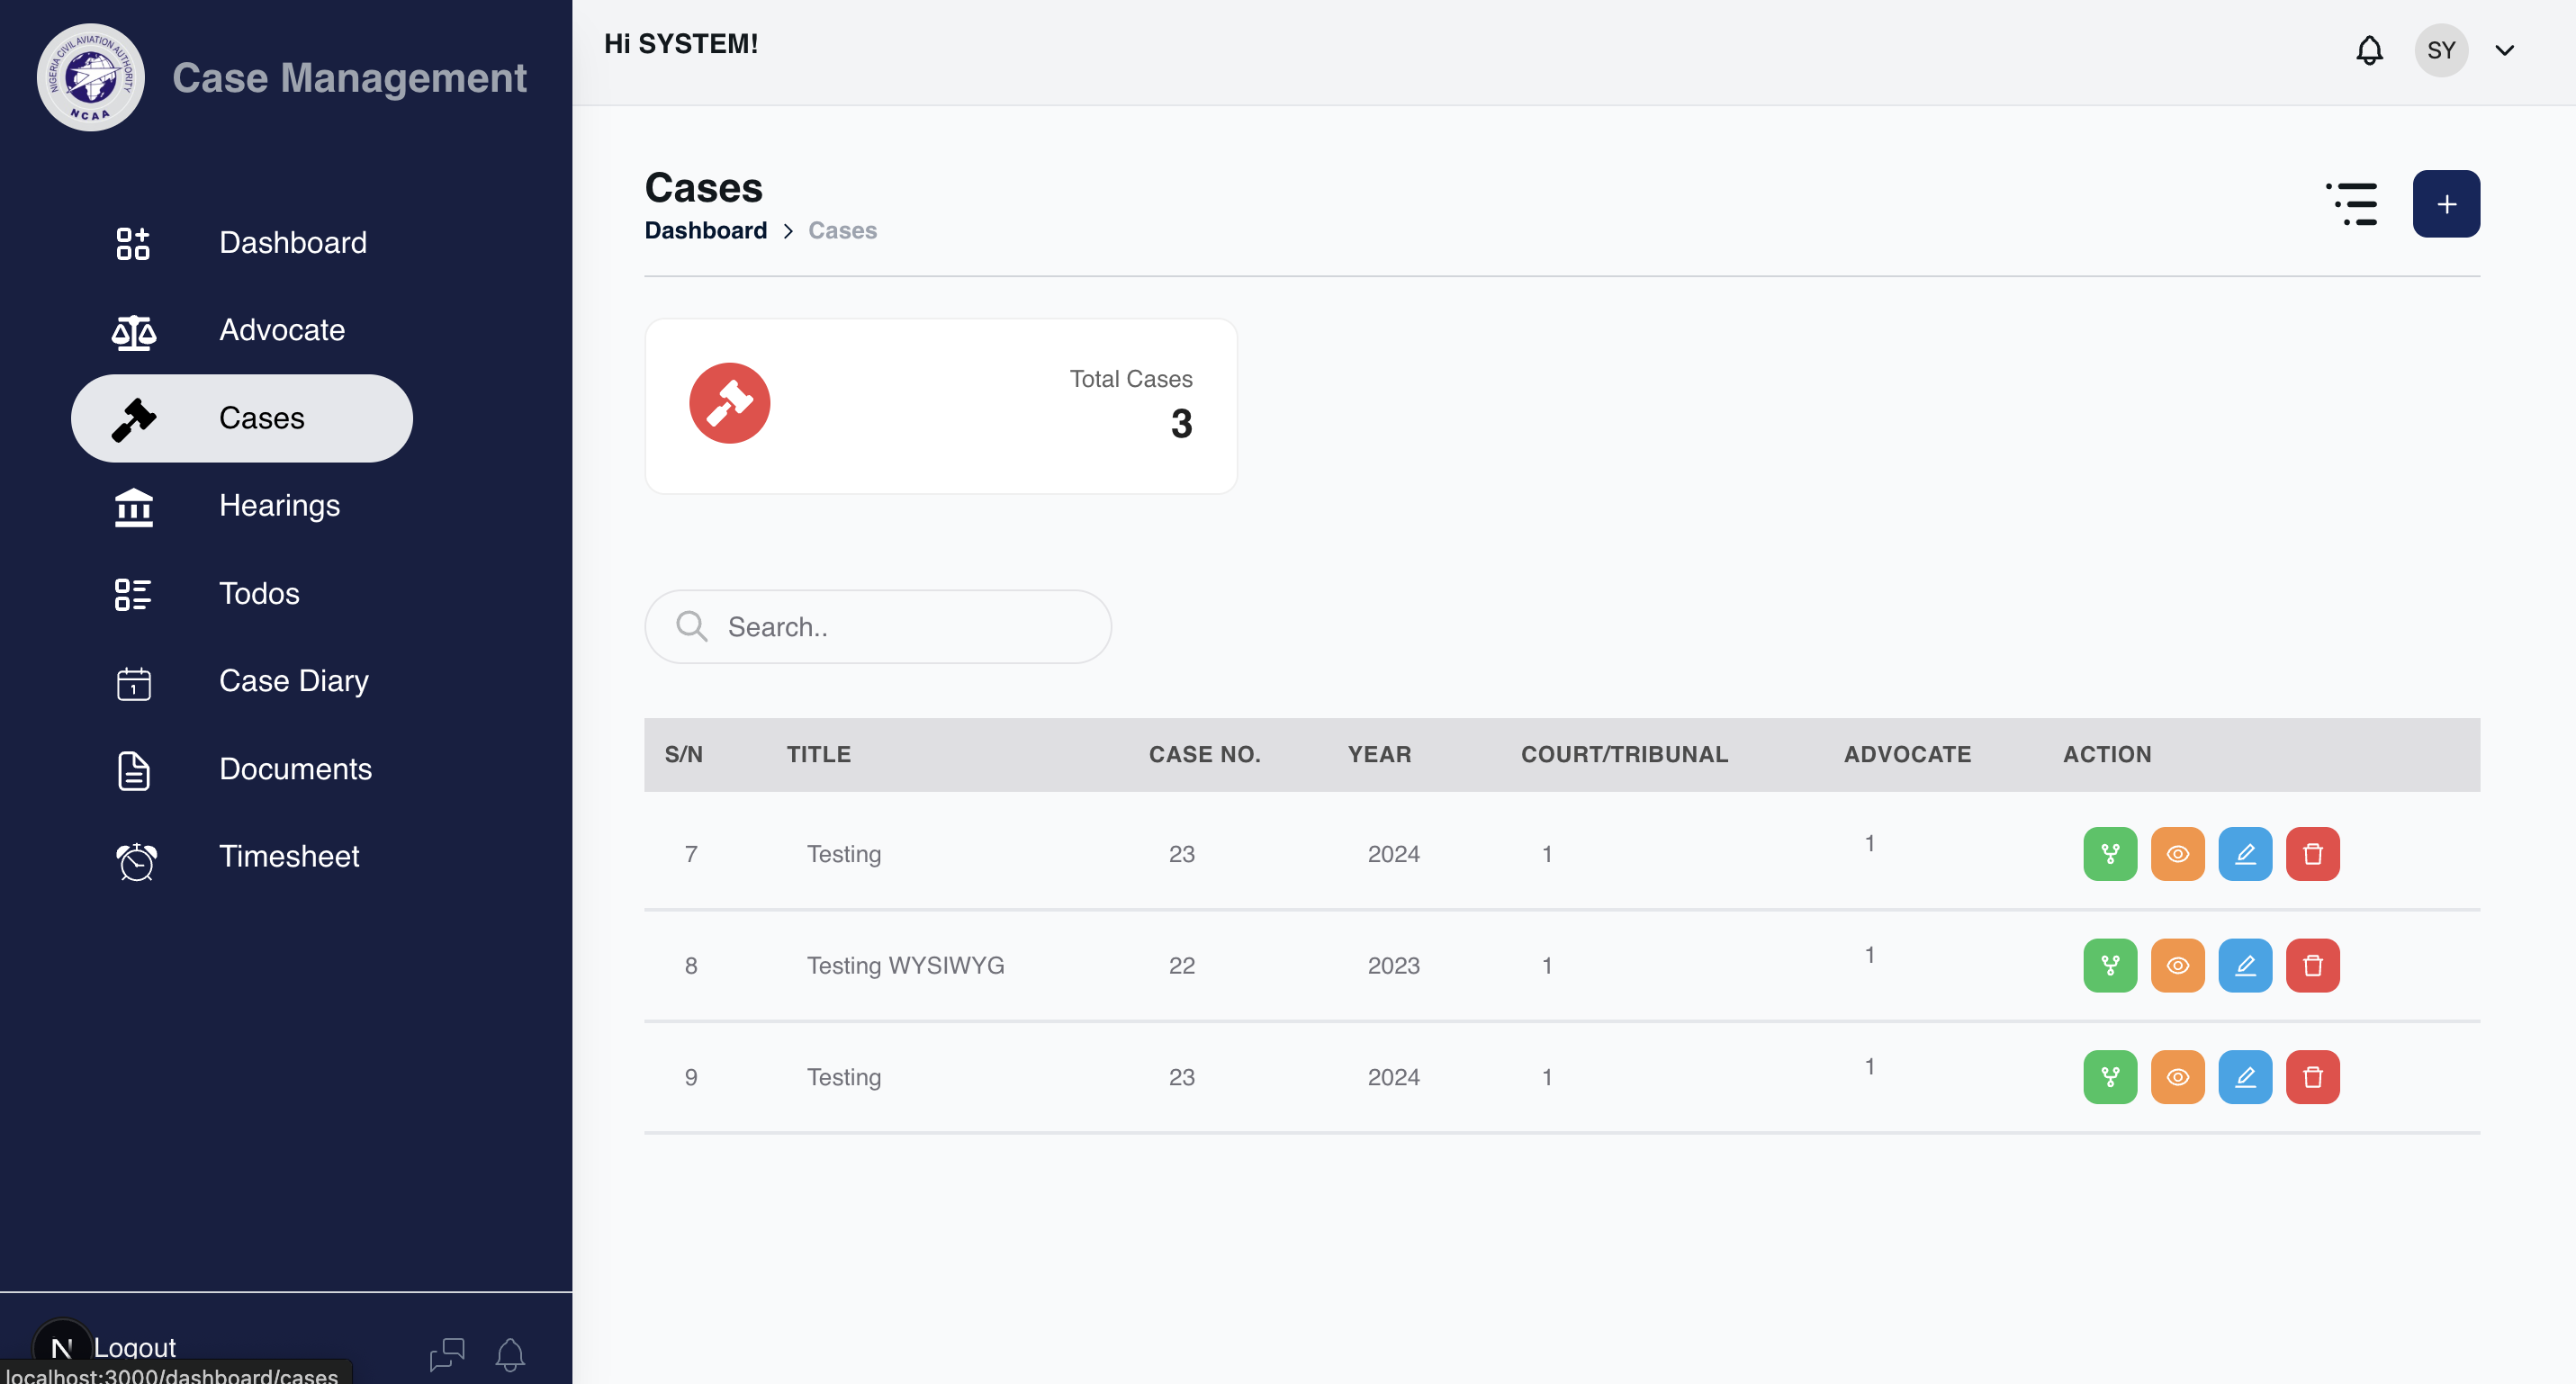Click the blue plus button to add a case

tap(2446, 203)
